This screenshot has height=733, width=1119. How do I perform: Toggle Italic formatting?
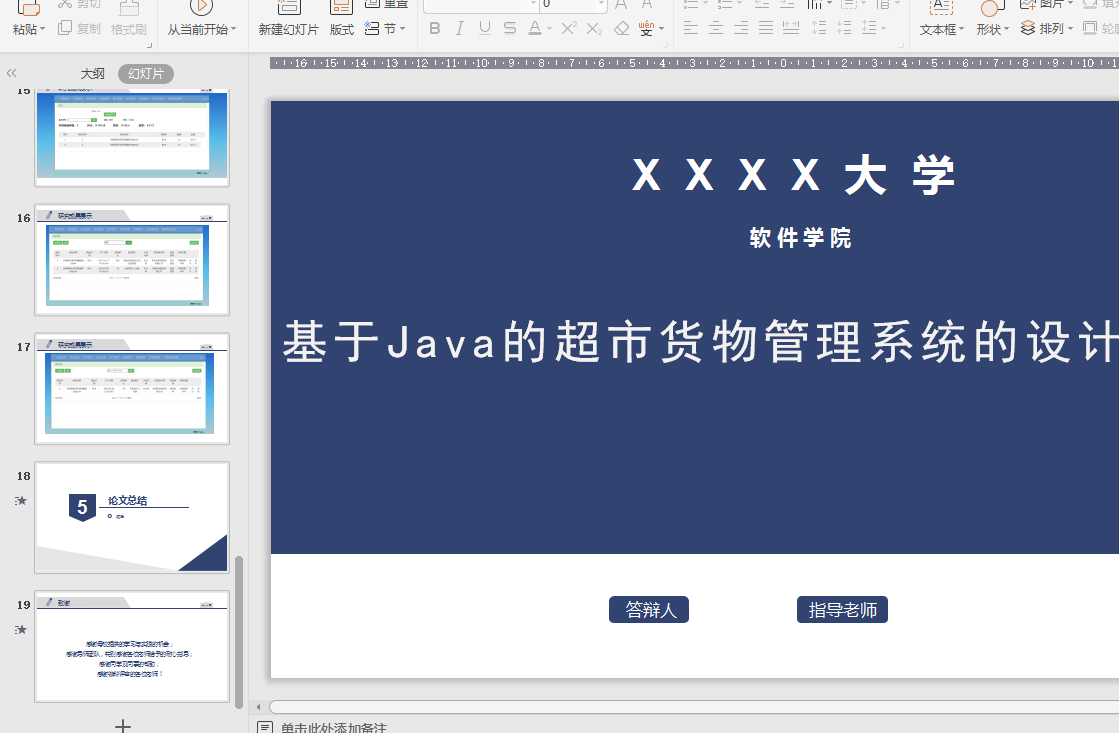tap(460, 29)
